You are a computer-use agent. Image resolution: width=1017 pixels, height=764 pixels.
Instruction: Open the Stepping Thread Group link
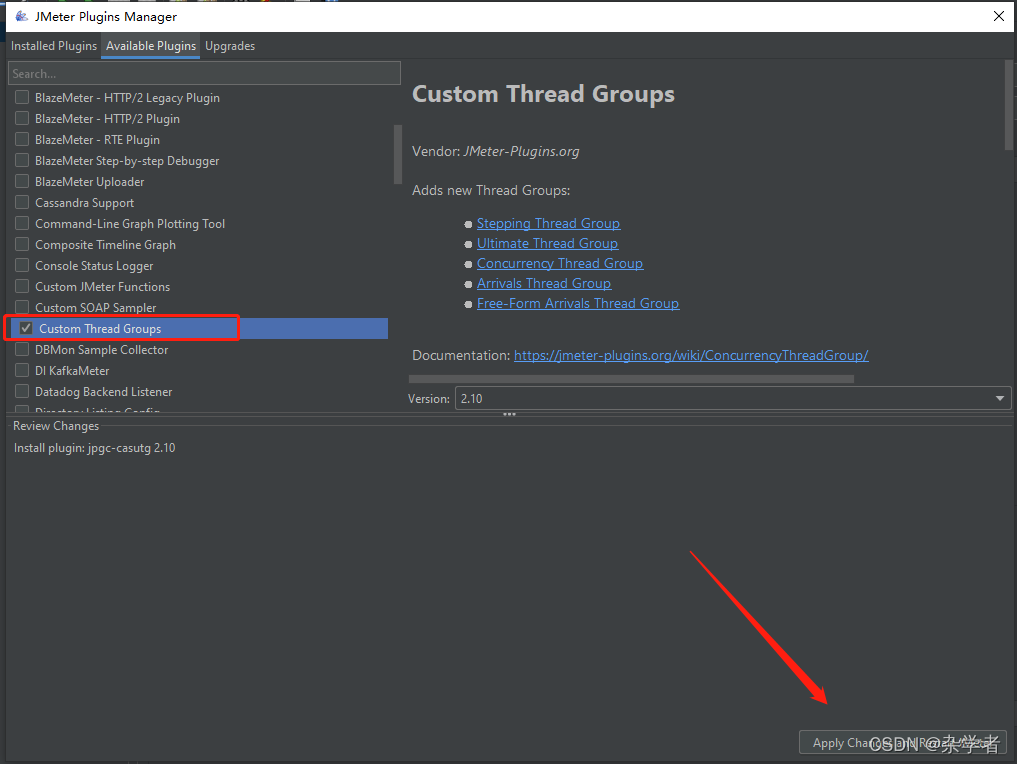[x=548, y=223]
